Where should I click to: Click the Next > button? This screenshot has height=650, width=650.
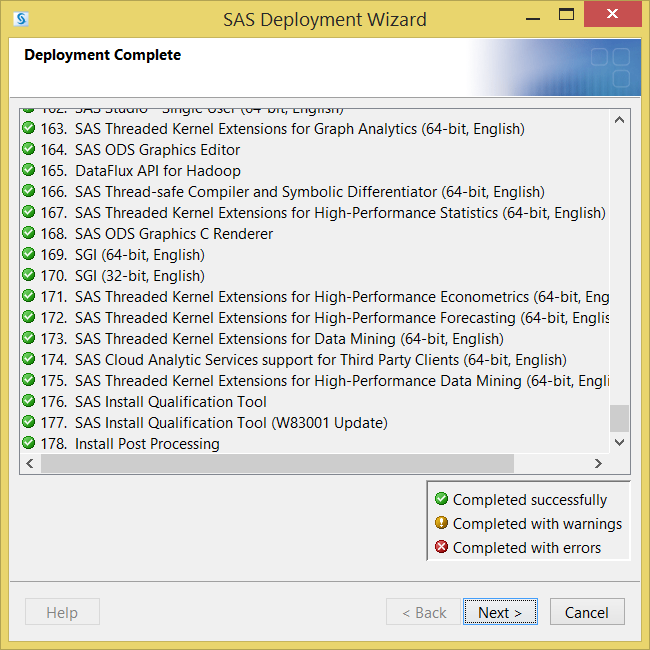[x=500, y=611]
